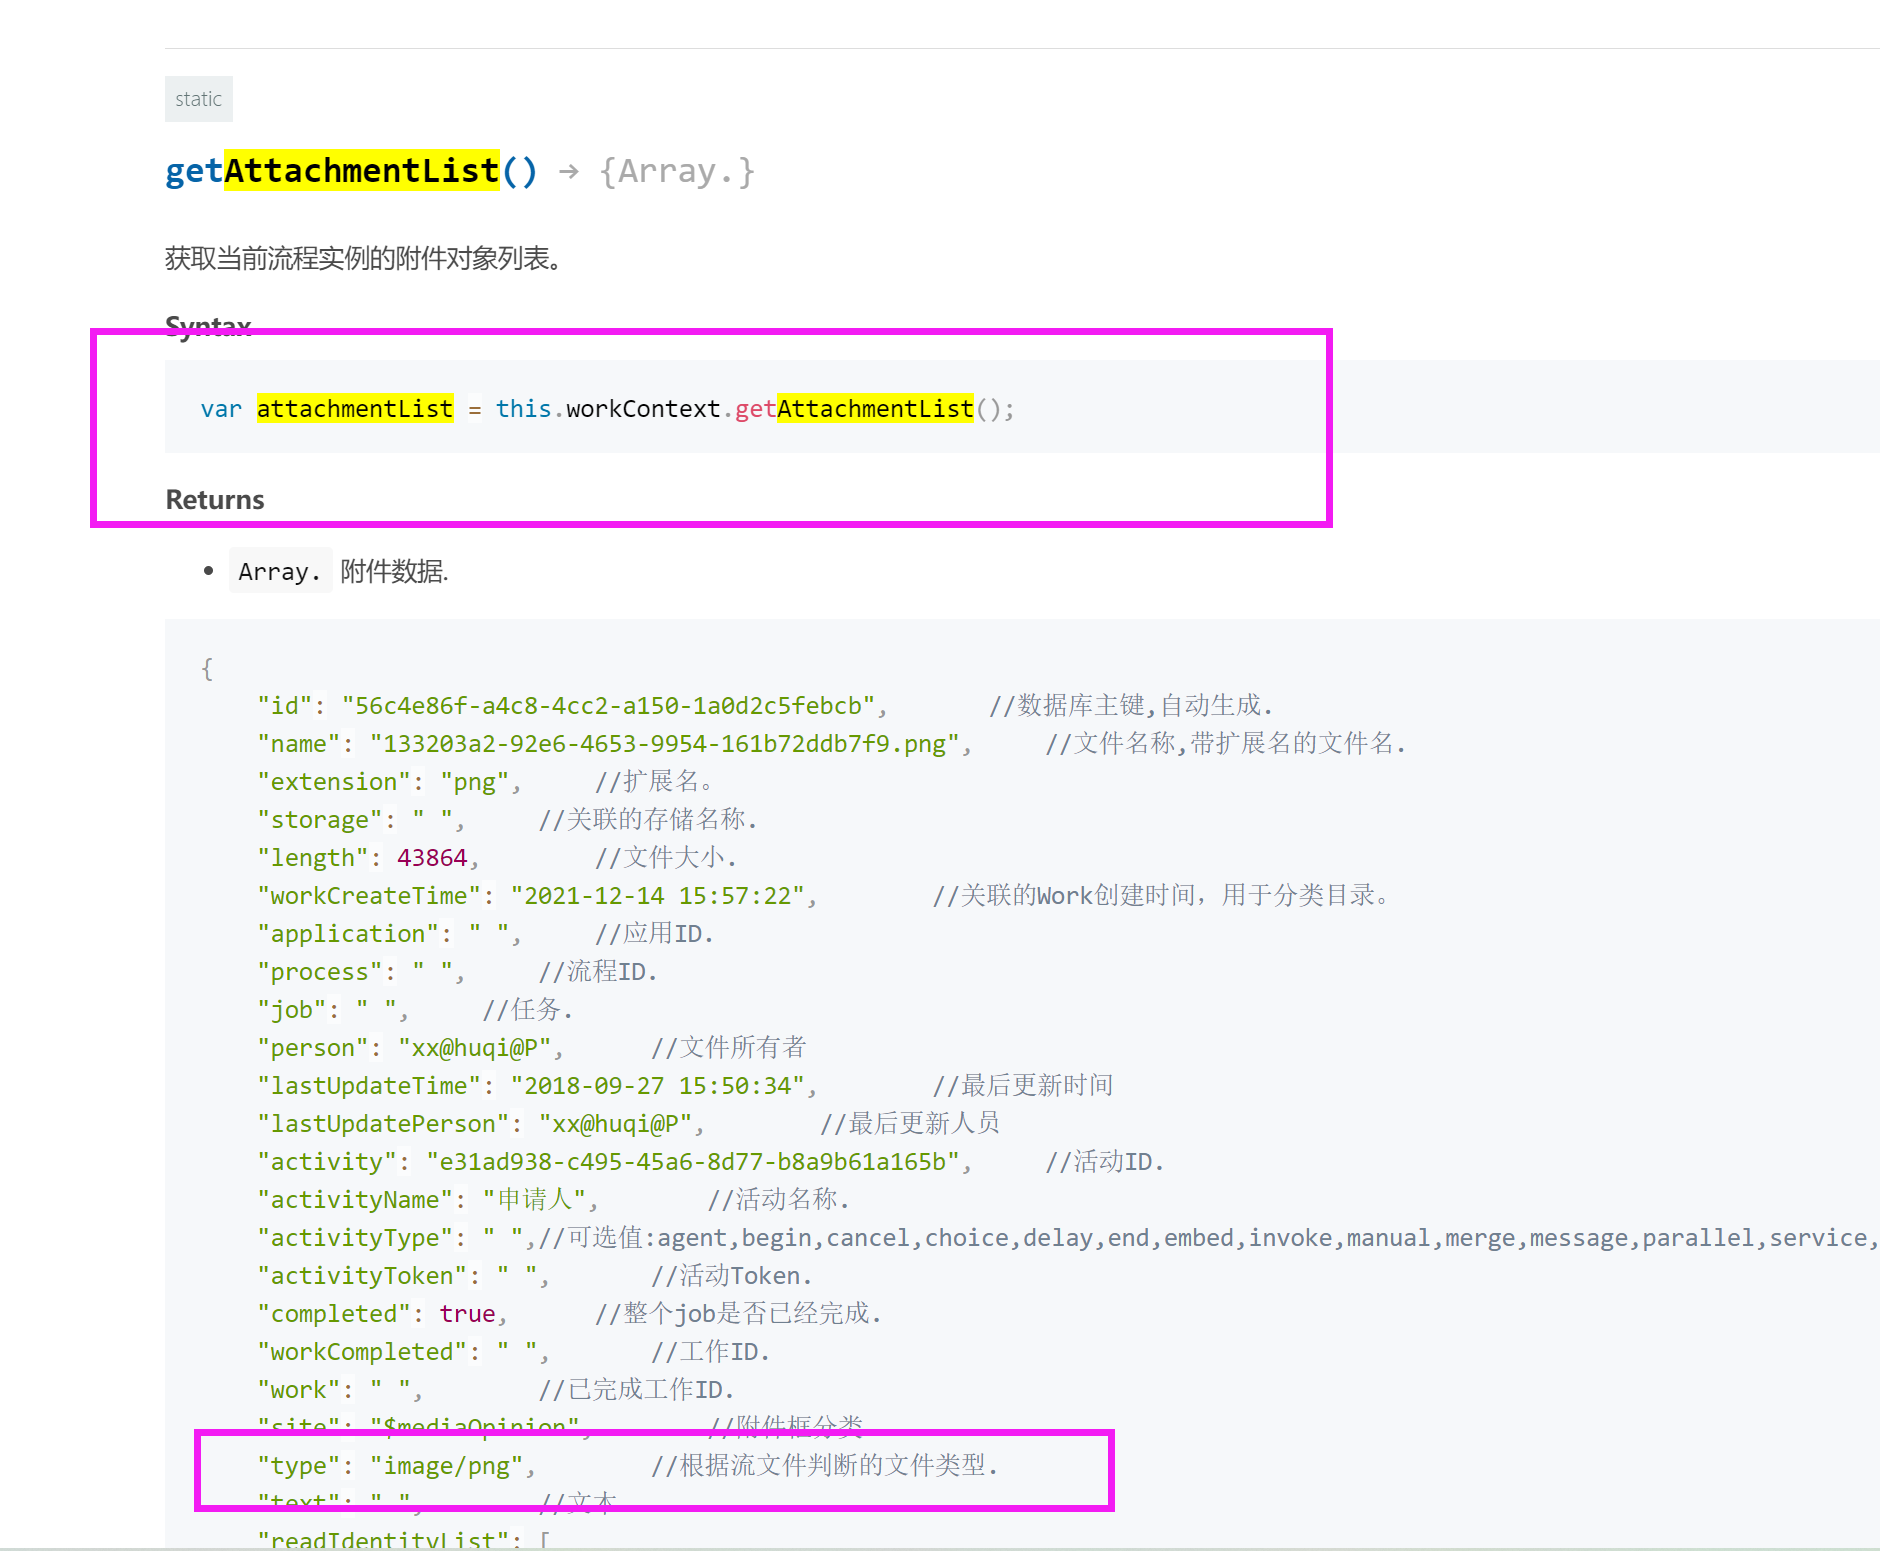Image resolution: width=1880 pixels, height=1551 pixels.
Task: Click the comment //最后更新人员
Action: [910, 1124]
